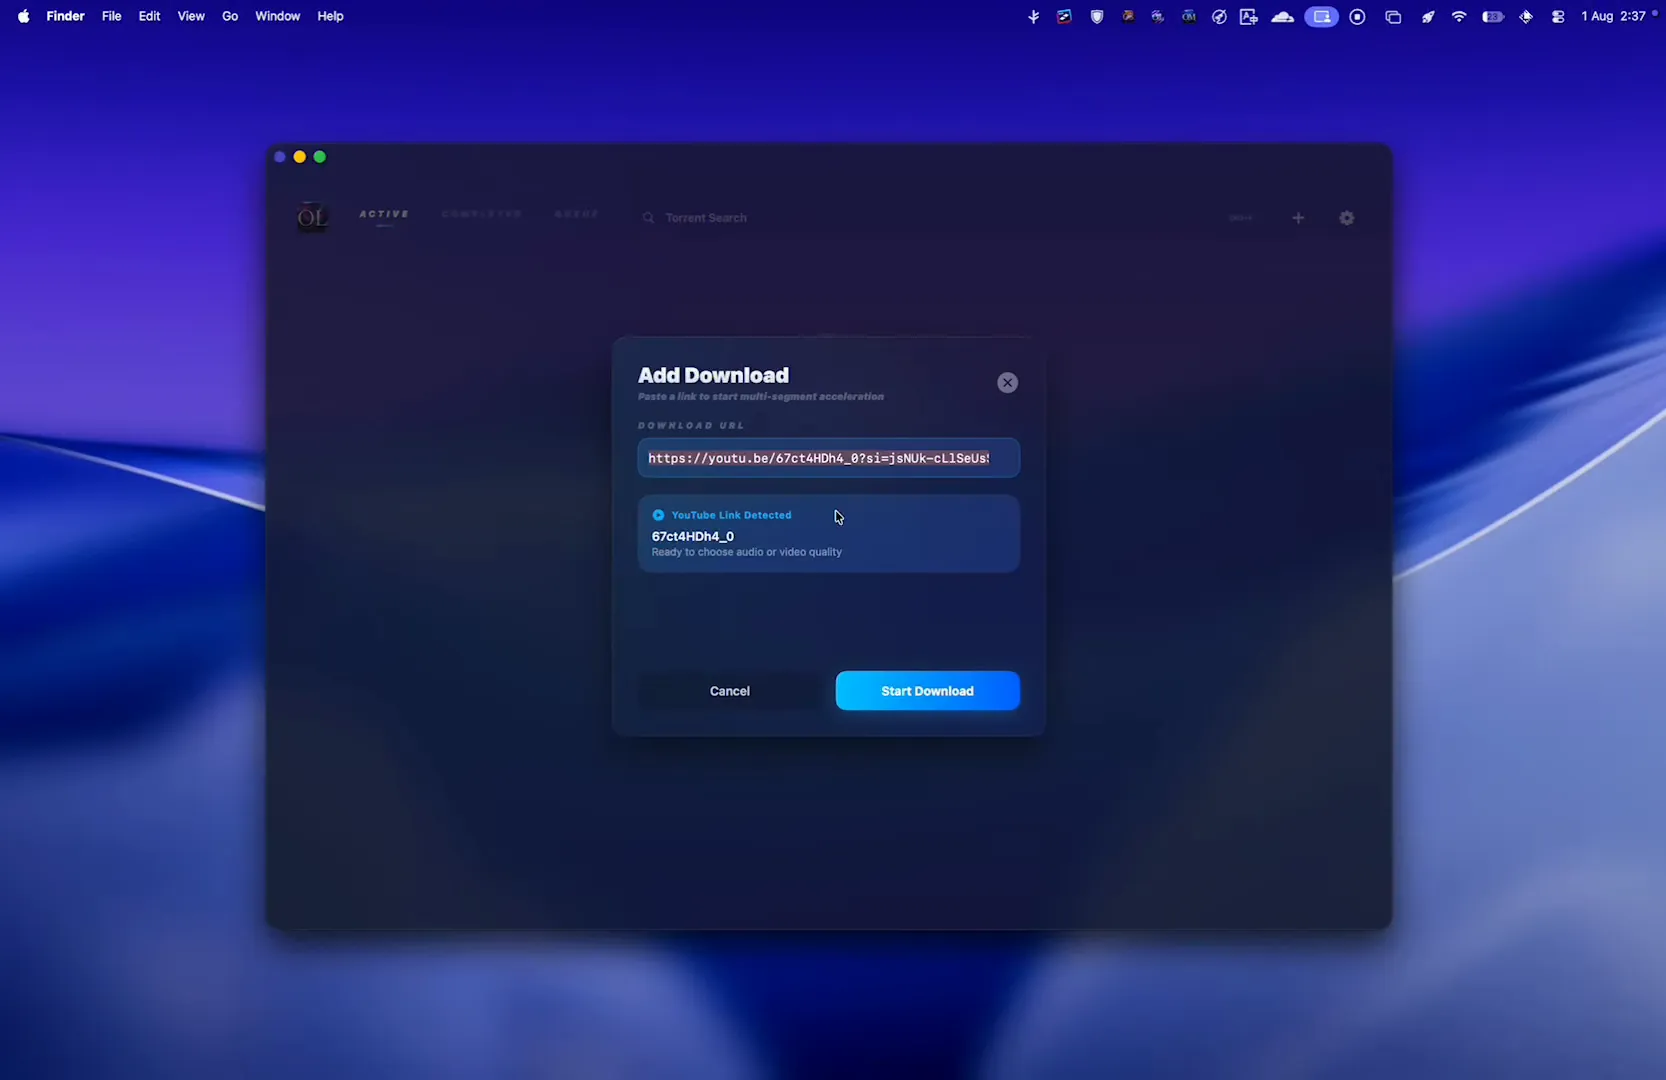This screenshot has width=1666, height=1080.
Task: Click 'Ready to choose audio or video quality'
Action: (x=747, y=552)
